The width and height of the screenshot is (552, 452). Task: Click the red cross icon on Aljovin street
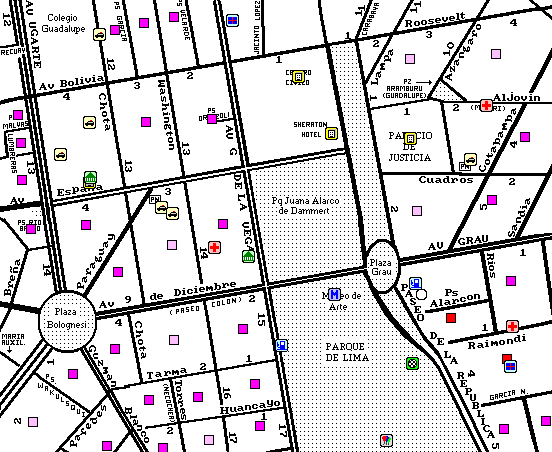pos(486,105)
